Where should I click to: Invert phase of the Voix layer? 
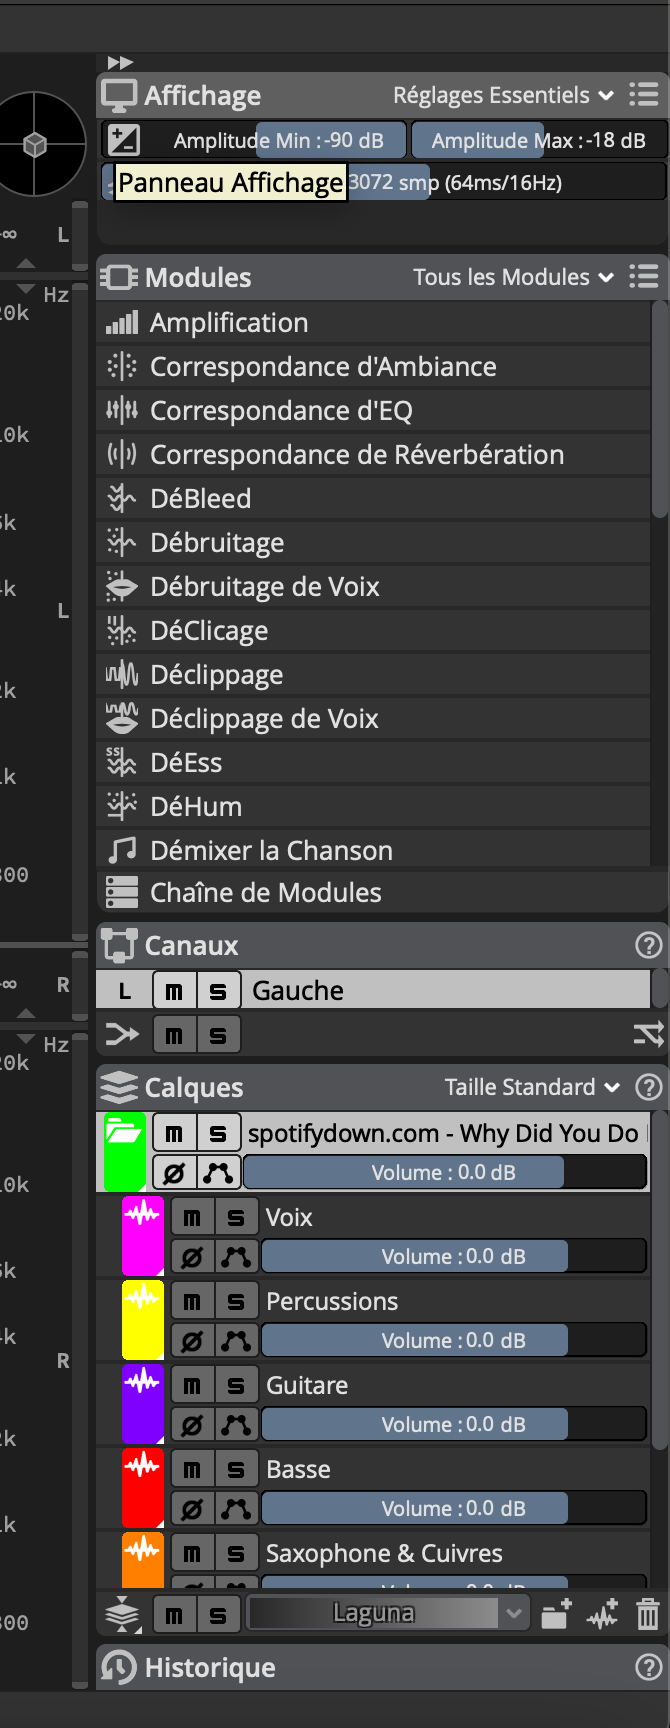[x=193, y=1257]
